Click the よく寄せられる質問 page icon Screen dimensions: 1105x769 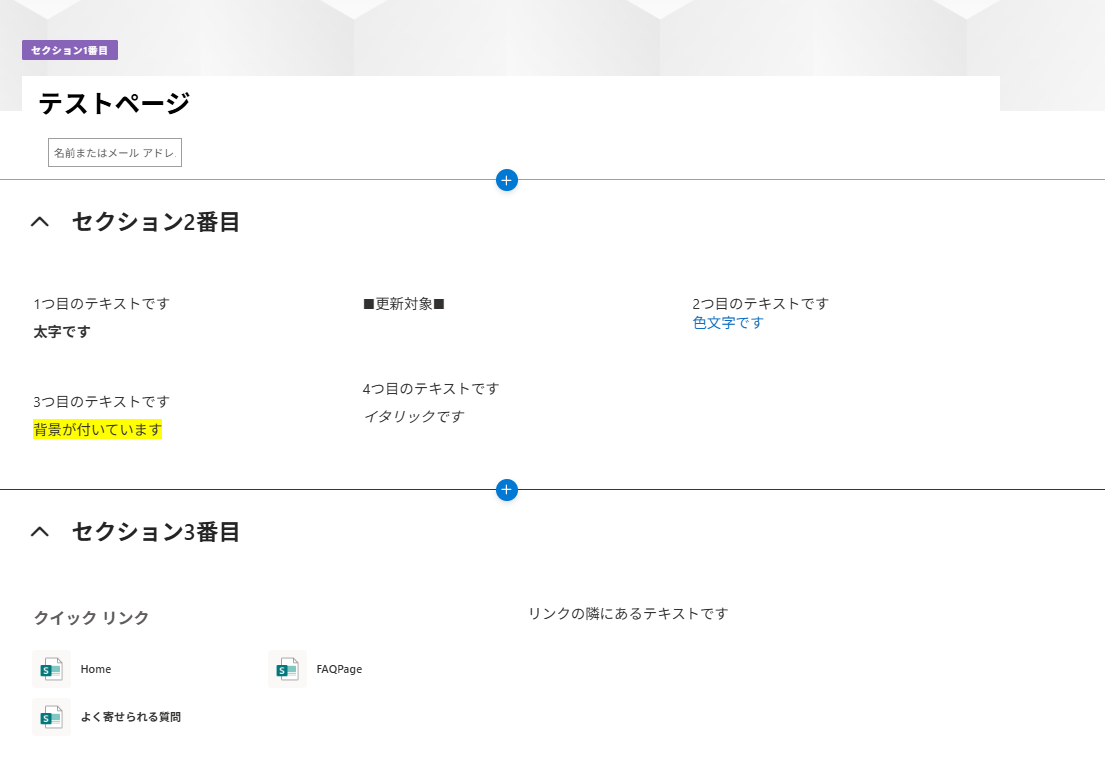tap(51, 717)
